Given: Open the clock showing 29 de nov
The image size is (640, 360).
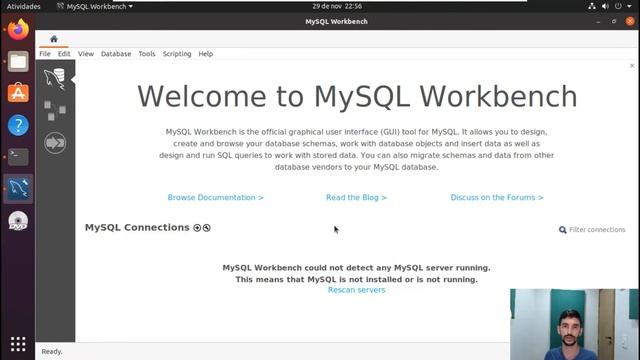Looking at the screenshot, I should click(x=337, y=6).
